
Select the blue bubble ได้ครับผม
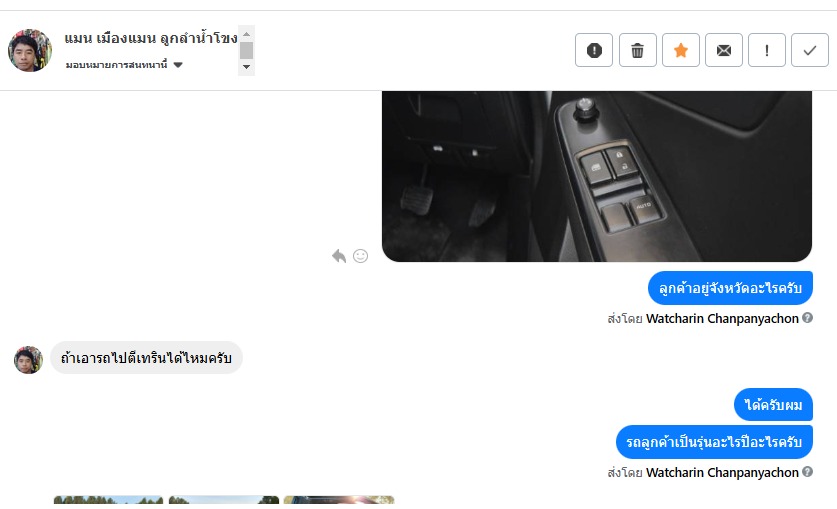(773, 405)
